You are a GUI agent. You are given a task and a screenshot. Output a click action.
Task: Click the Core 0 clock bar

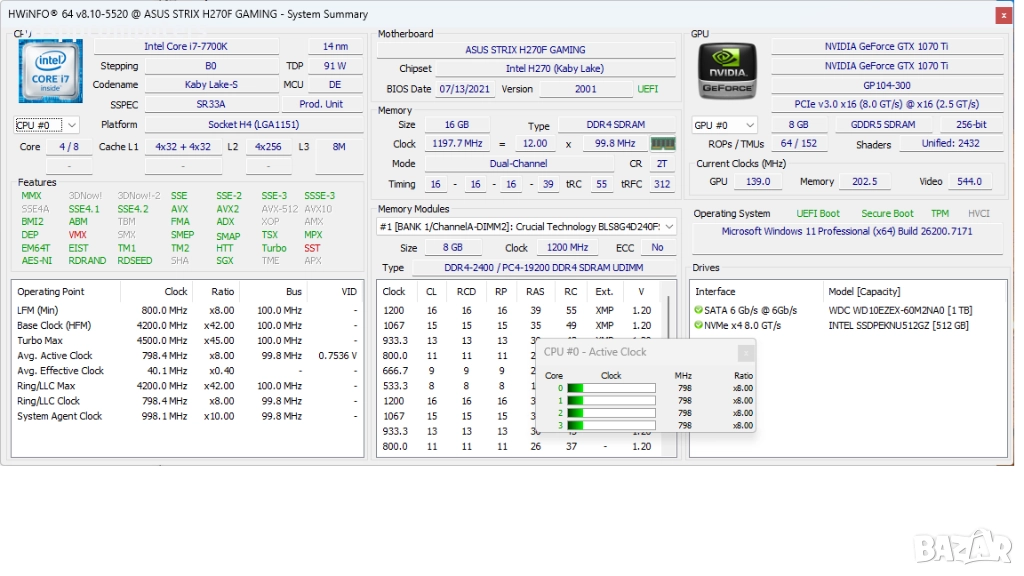click(x=611, y=388)
